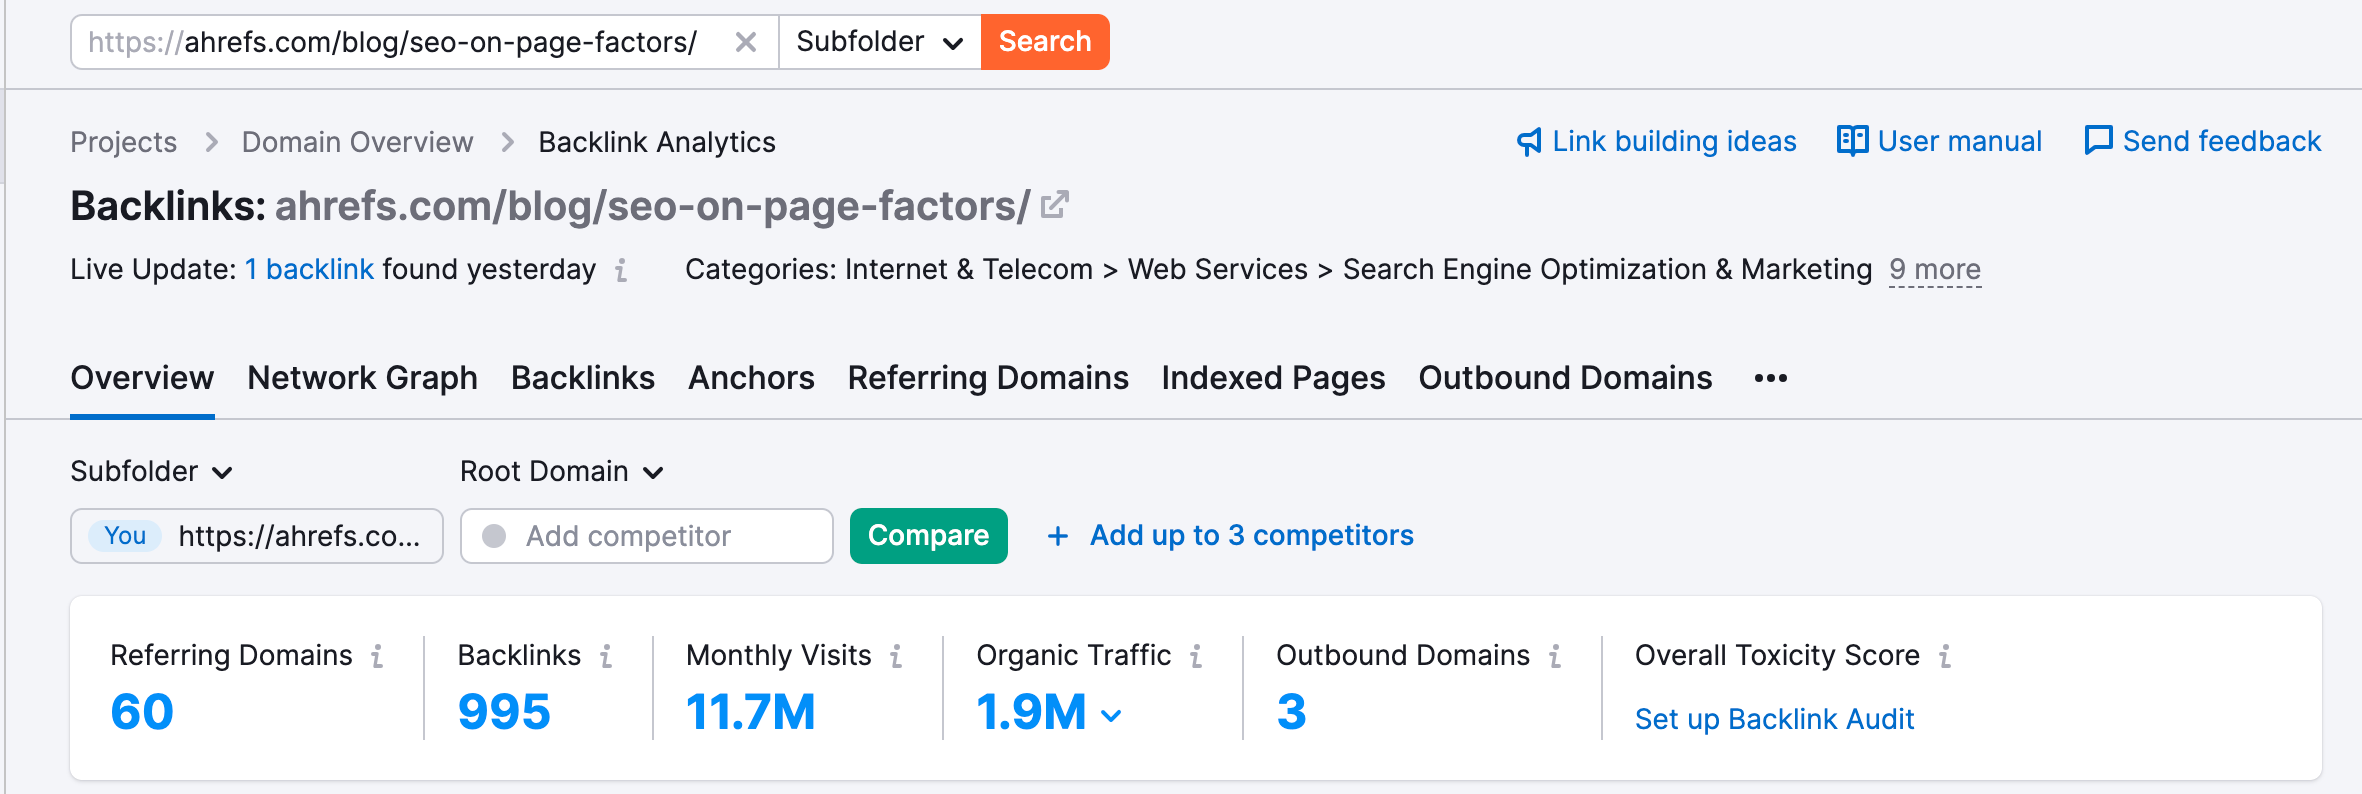Open the Outbound Domains tab
2362x794 pixels.
click(1565, 378)
